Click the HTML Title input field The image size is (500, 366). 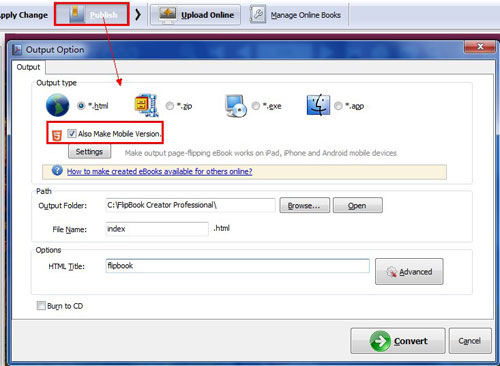tap(237, 266)
